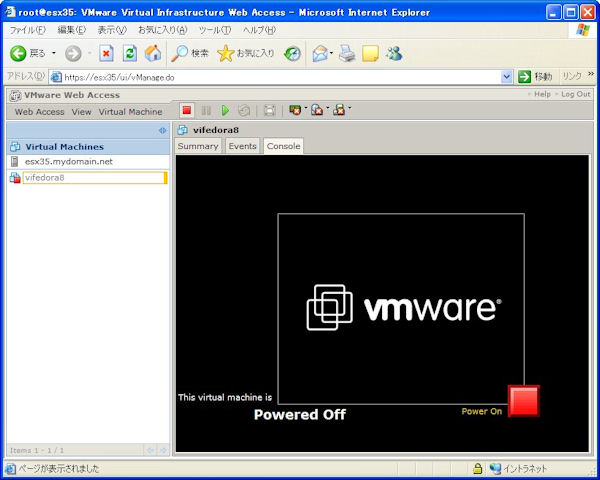Go to next page of items list
600x480 pixels.
click(163, 451)
